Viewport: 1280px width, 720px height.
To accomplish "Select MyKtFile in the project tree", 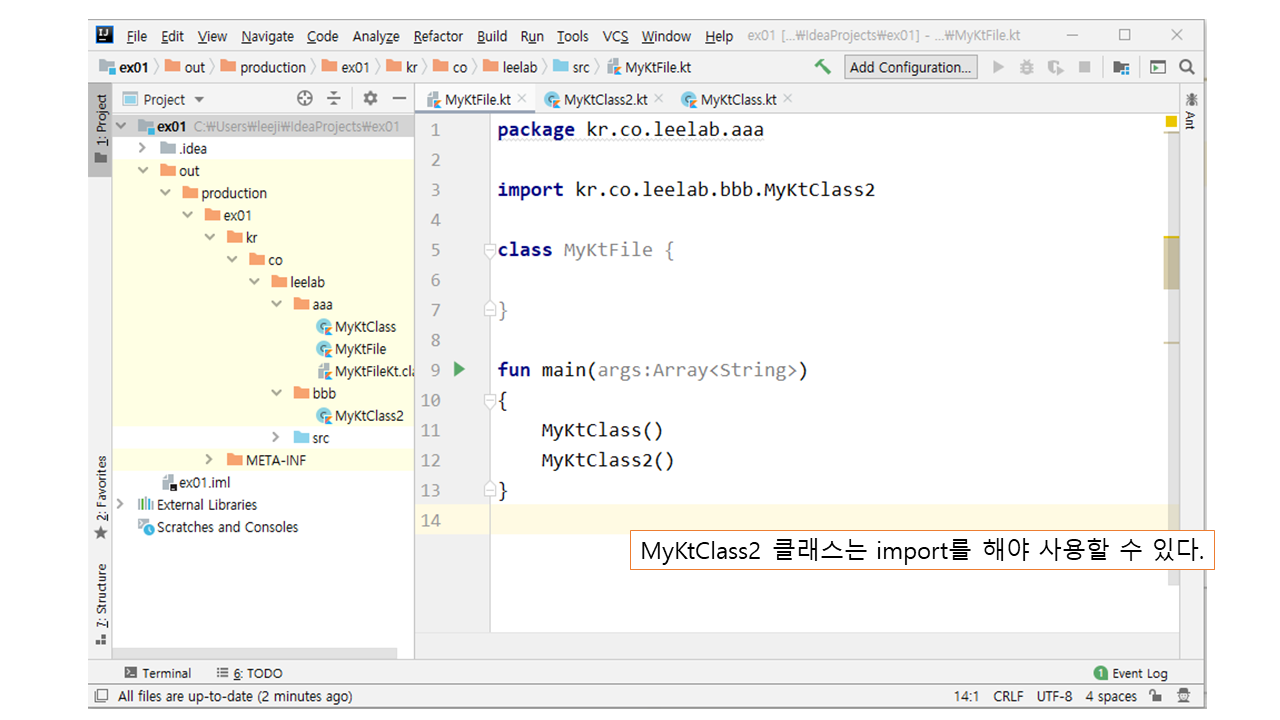I will click(360, 349).
